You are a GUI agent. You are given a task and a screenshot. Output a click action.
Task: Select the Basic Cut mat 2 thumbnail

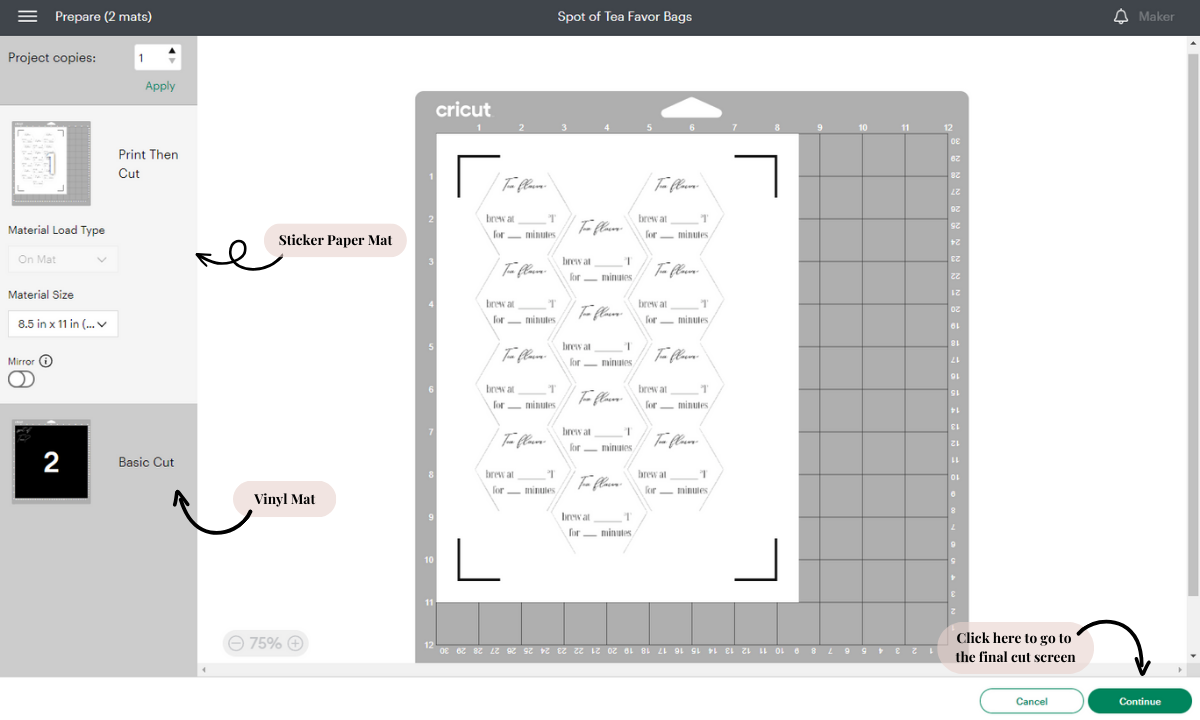click(51, 462)
